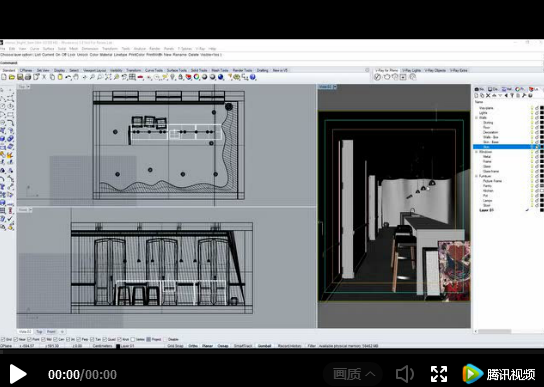
Task: Toggle SmartTrack in status bar
Action: [x=243, y=346]
